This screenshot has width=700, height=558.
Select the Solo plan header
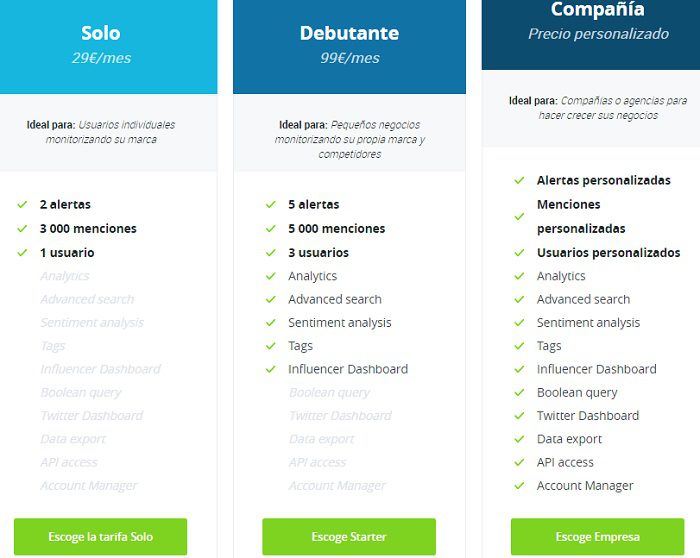[x=100, y=34]
